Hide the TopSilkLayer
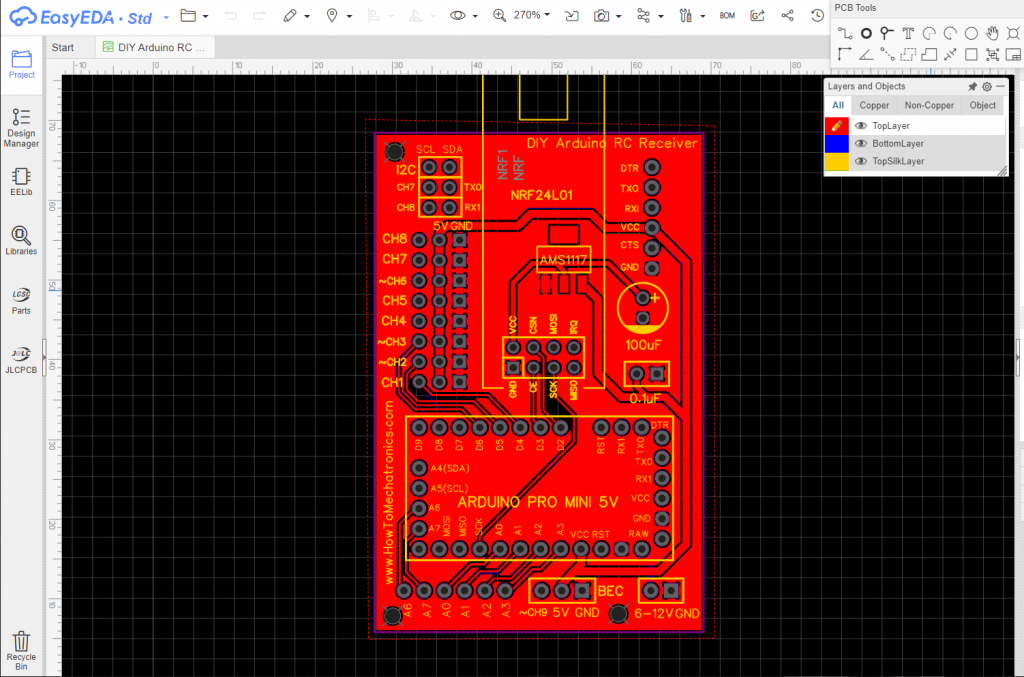1024x677 pixels. coord(861,161)
